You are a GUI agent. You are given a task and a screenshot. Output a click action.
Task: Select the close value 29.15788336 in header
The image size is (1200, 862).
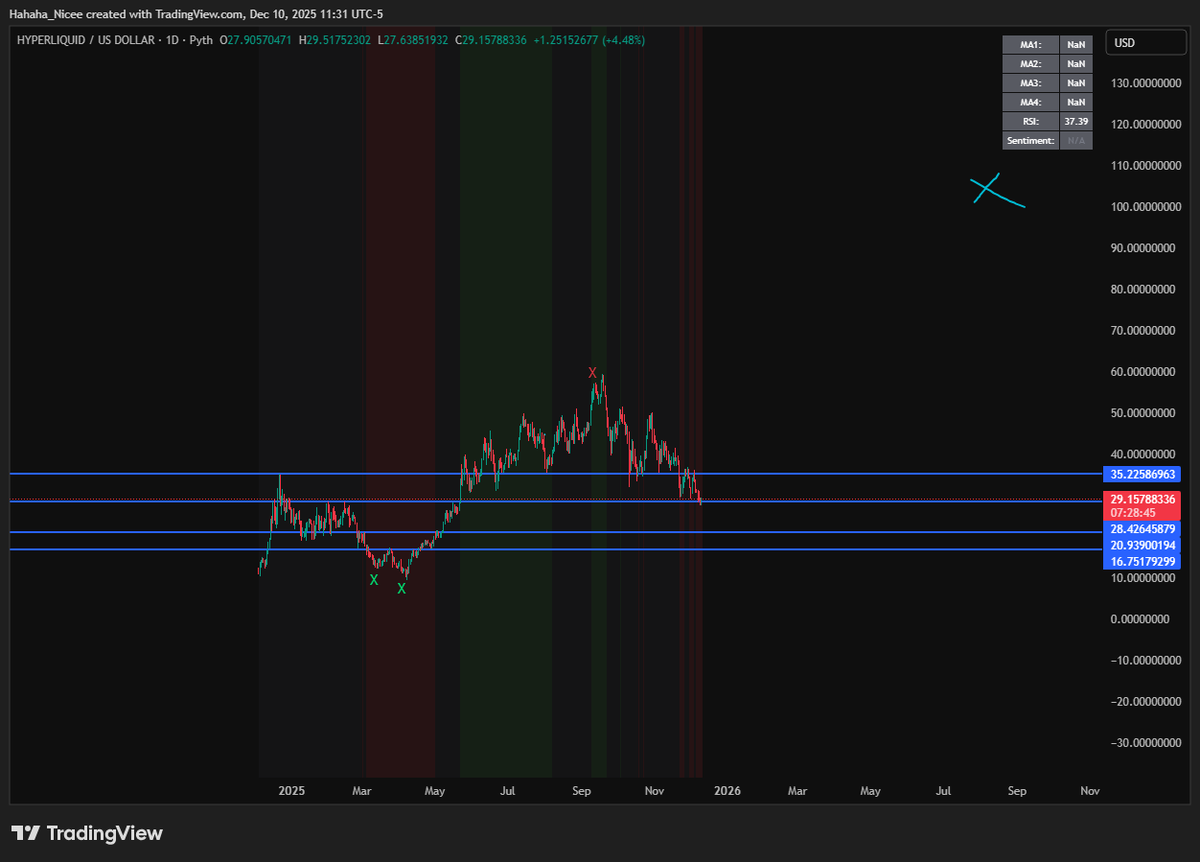[x=495, y=40]
